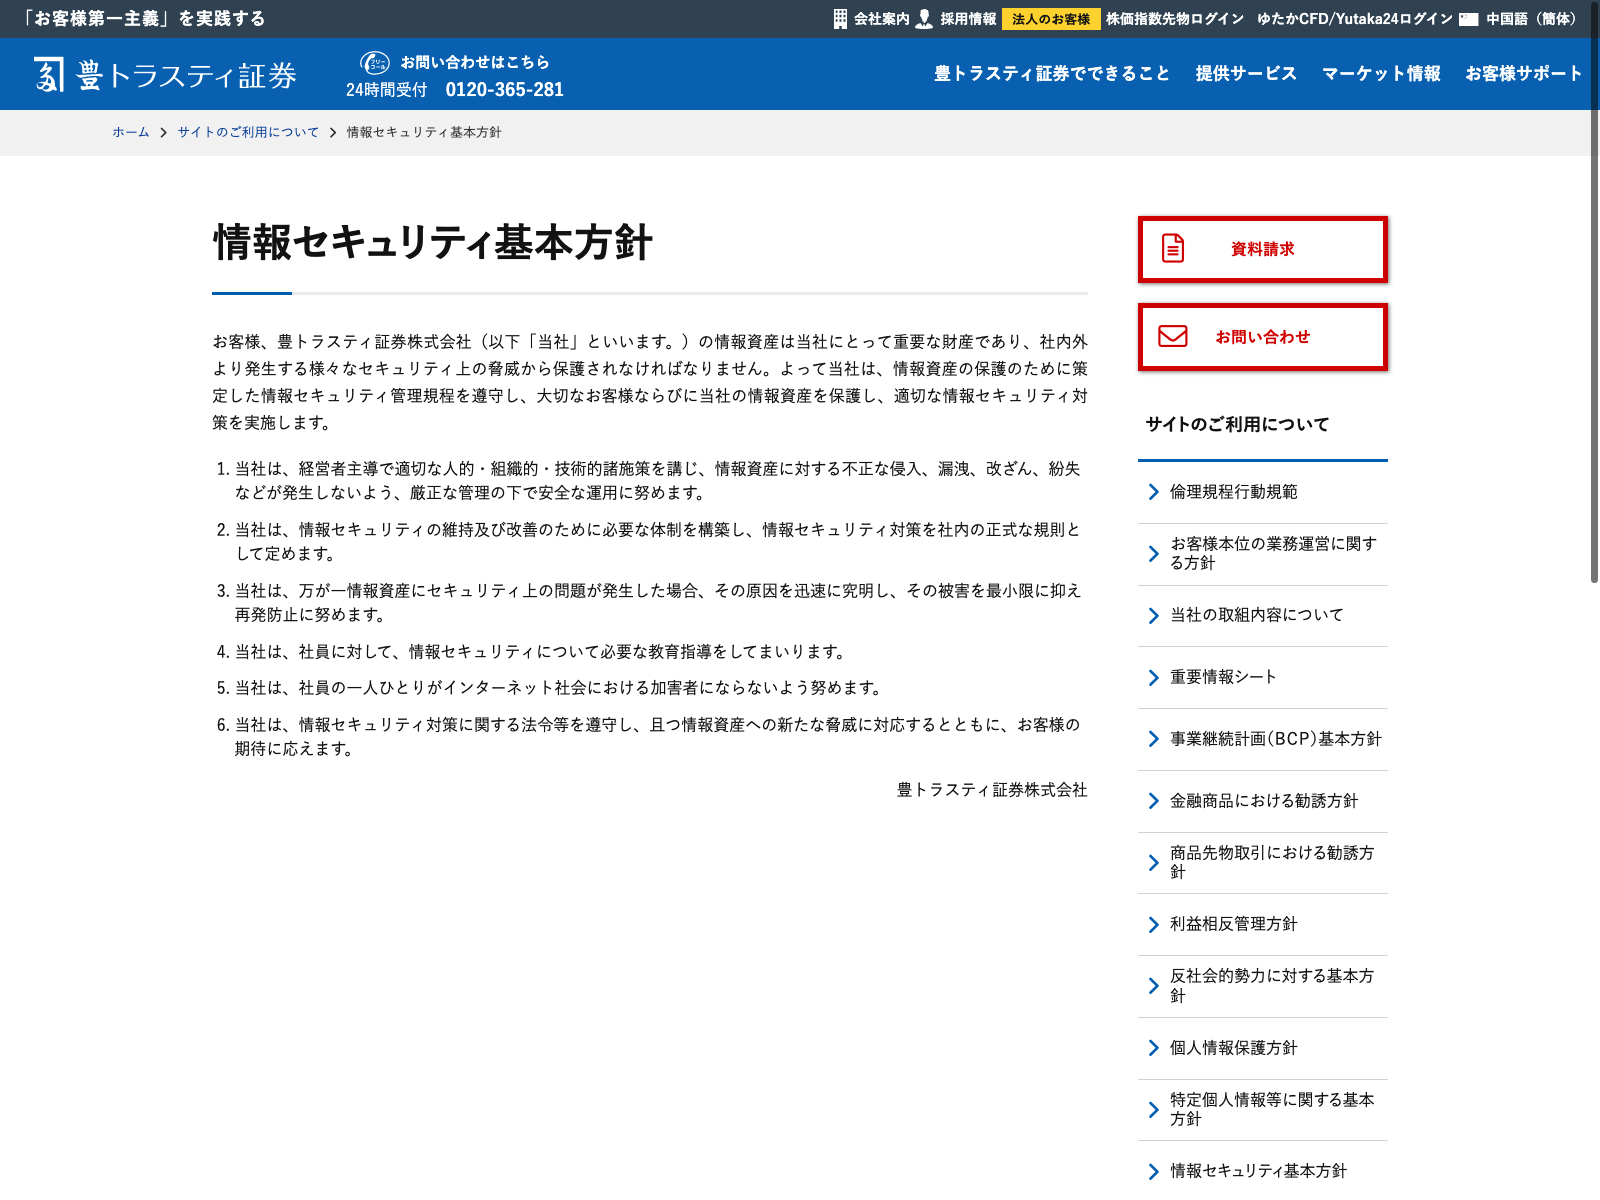Click the envelope icon in お問い合わせ button
The width and height of the screenshot is (1600, 1200).
click(1173, 336)
